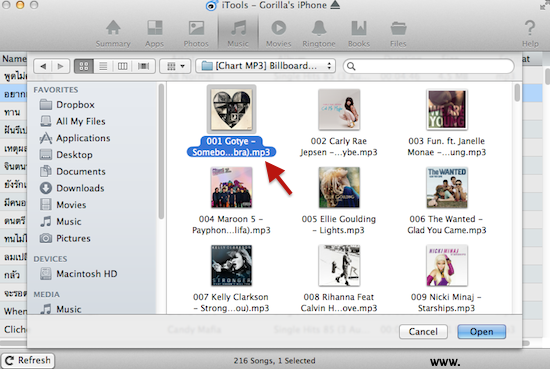Click '009 Nicki Minaj – Starships.mp3' file name
The image size is (550, 369).
[x=447, y=302]
